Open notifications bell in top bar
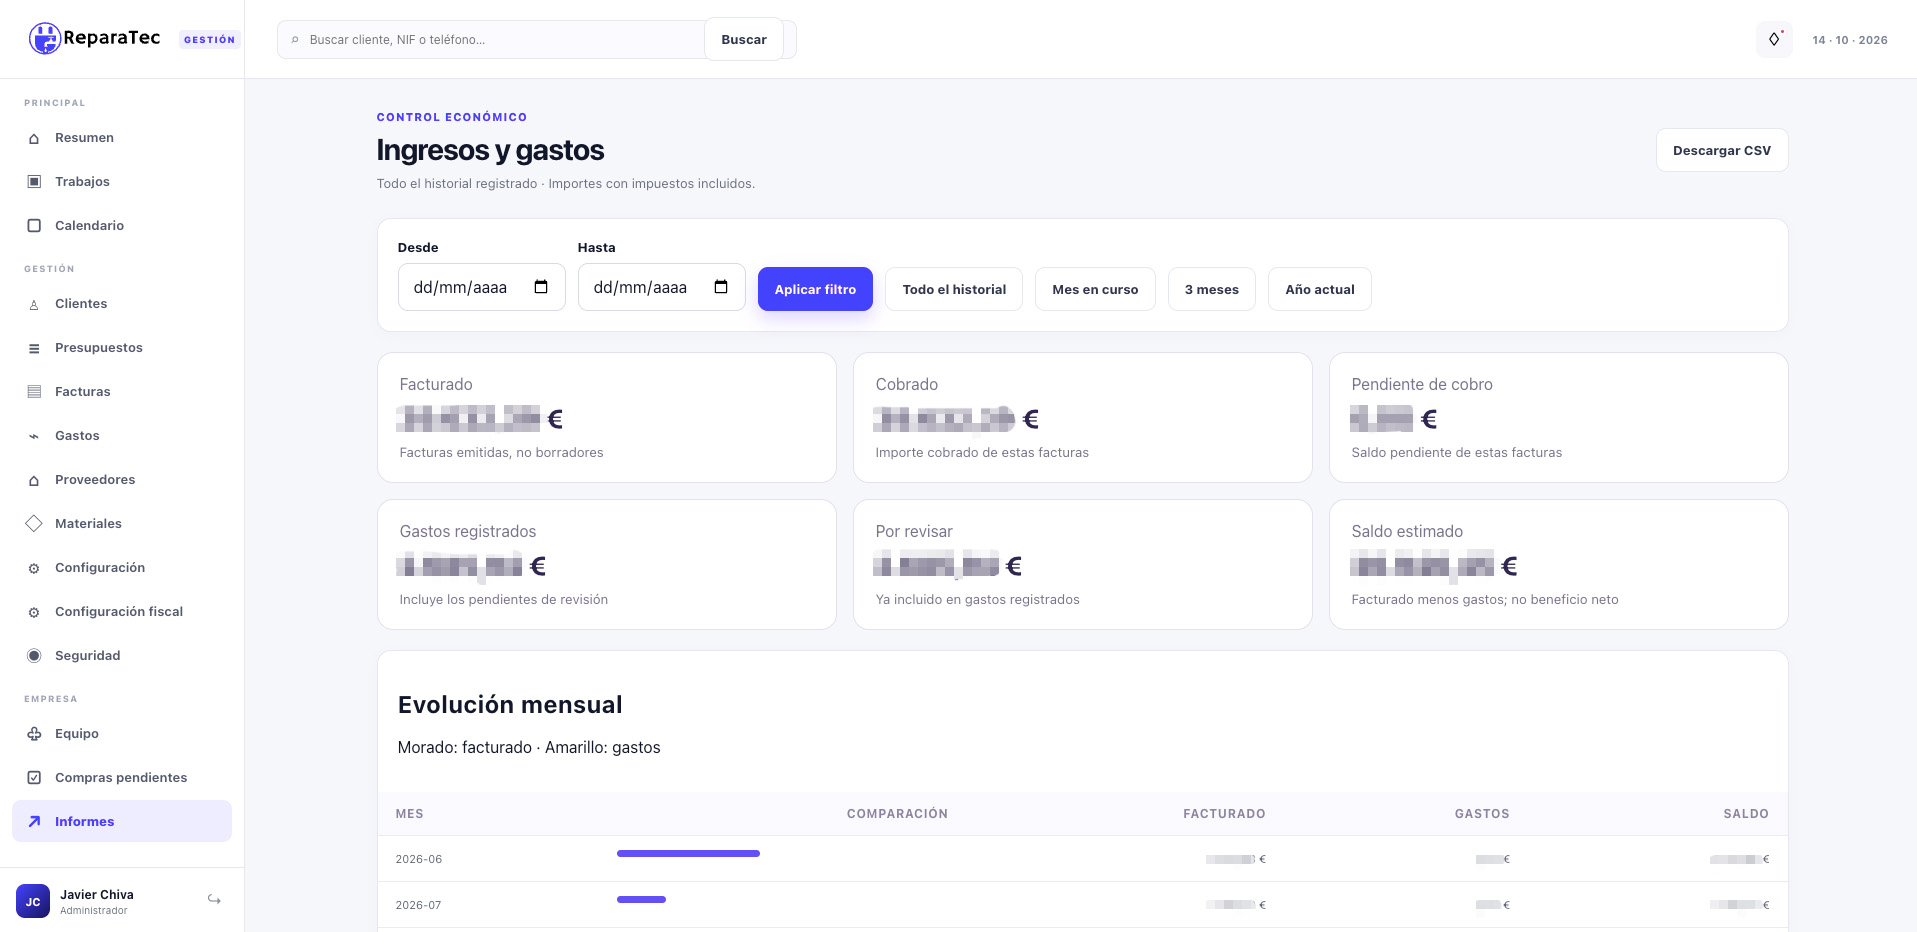1917x932 pixels. (1774, 39)
